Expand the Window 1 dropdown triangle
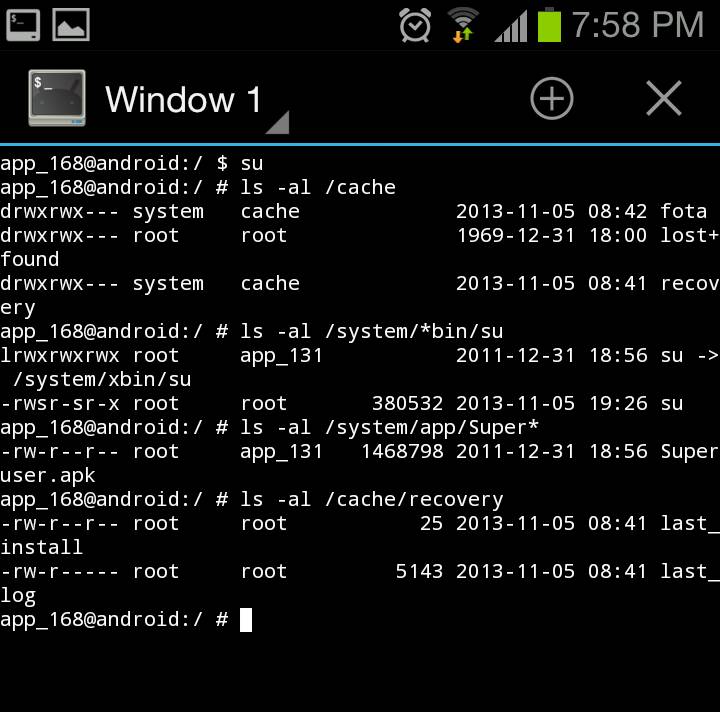 [277, 122]
